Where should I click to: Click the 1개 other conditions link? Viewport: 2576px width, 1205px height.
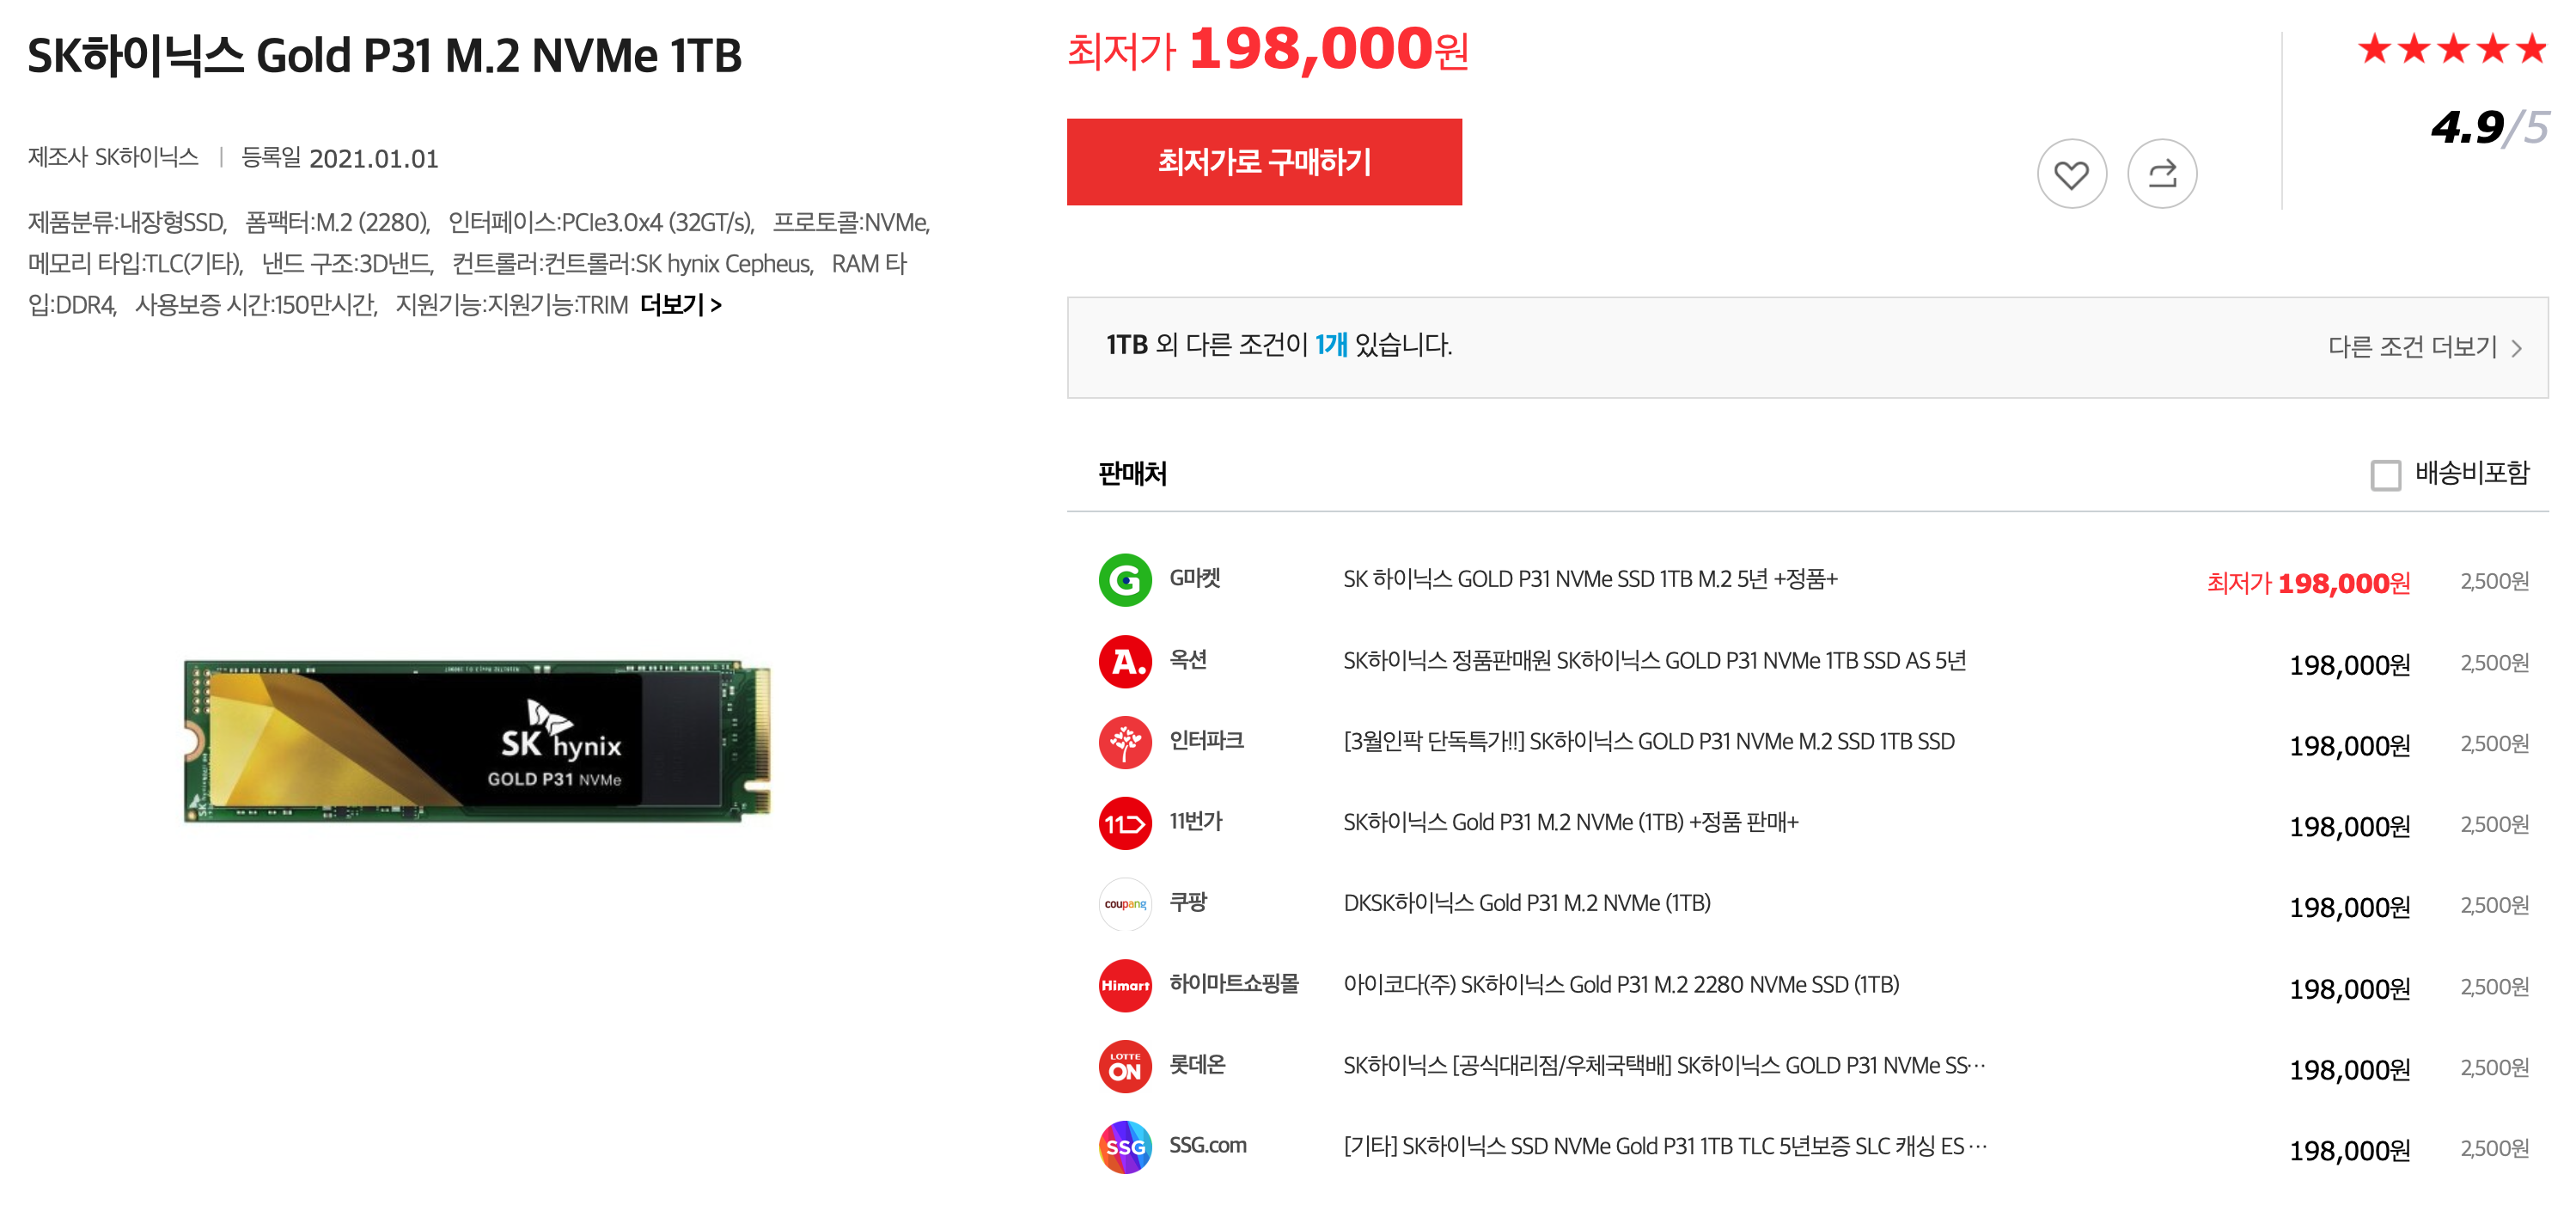pos(1330,345)
